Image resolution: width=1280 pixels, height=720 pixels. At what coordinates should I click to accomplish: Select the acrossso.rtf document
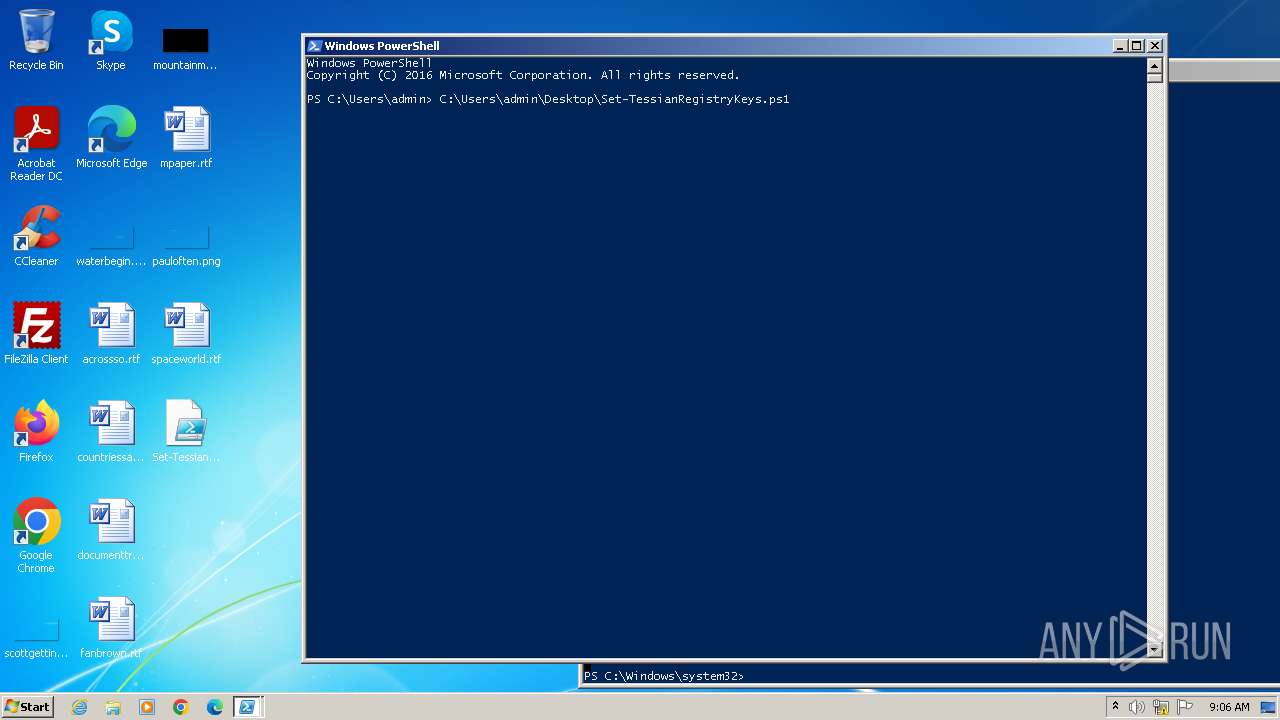coord(111,334)
